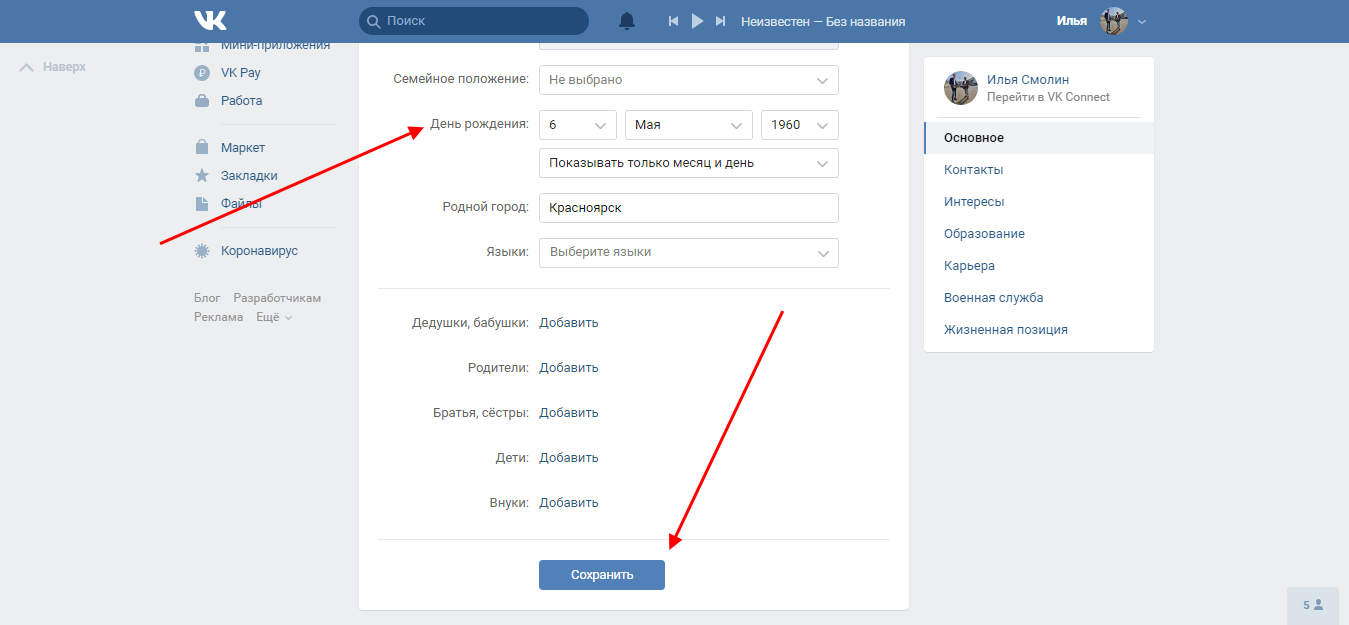This screenshot has height=625, width=1349.
Task: Click the Наверх up arrow
Action: (x=26, y=67)
